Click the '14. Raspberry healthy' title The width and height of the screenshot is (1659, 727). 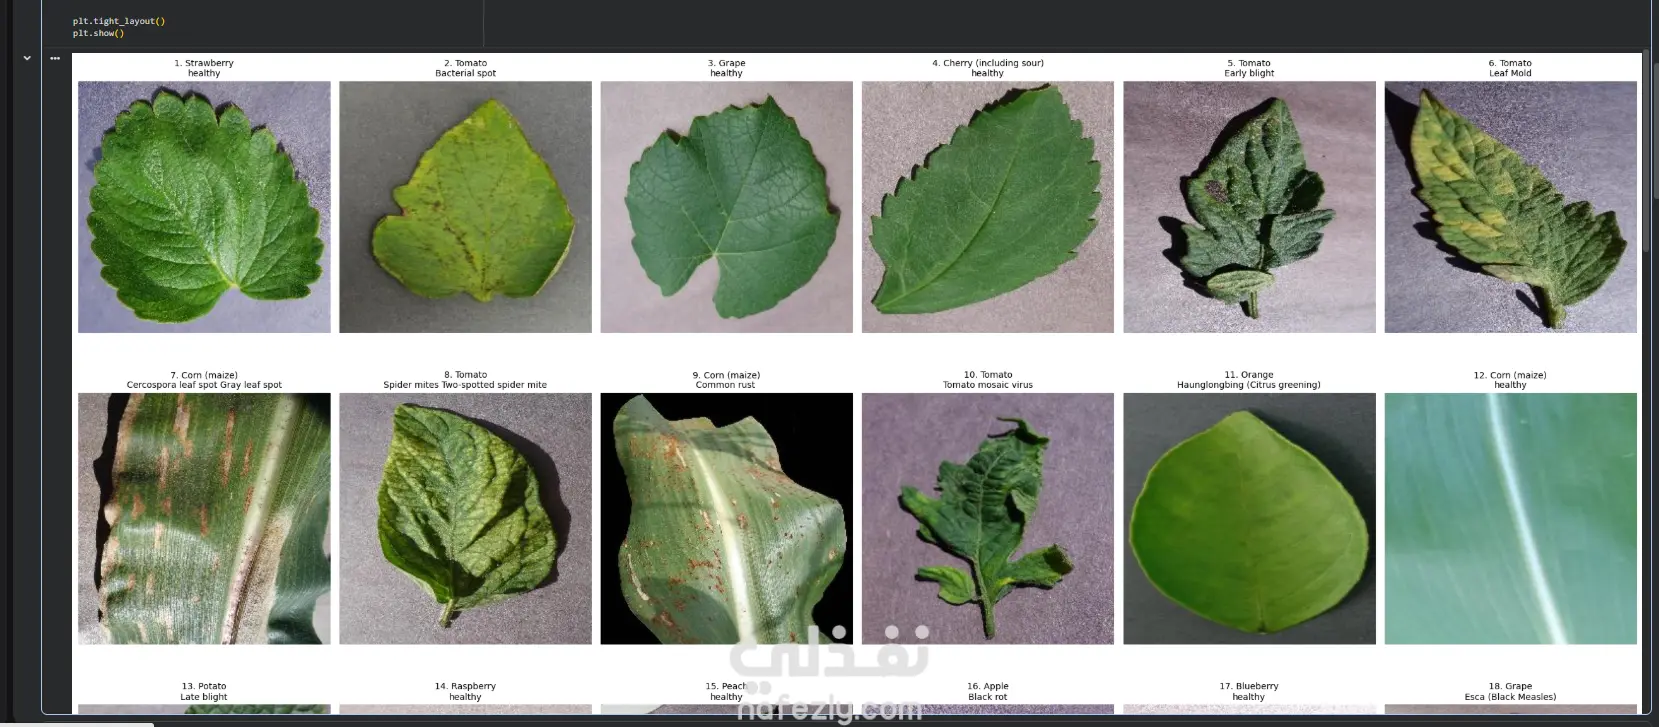click(x=465, y=692)
